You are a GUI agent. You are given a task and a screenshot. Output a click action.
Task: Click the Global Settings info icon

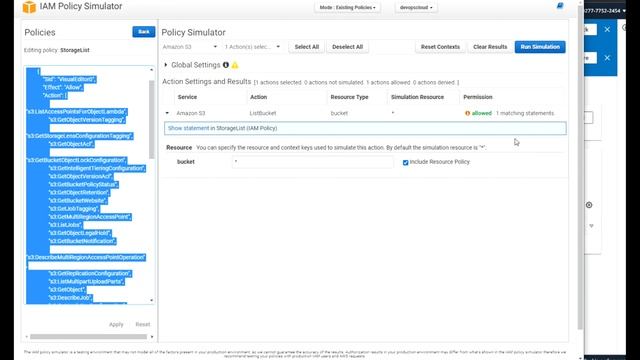tap(226, 65)
